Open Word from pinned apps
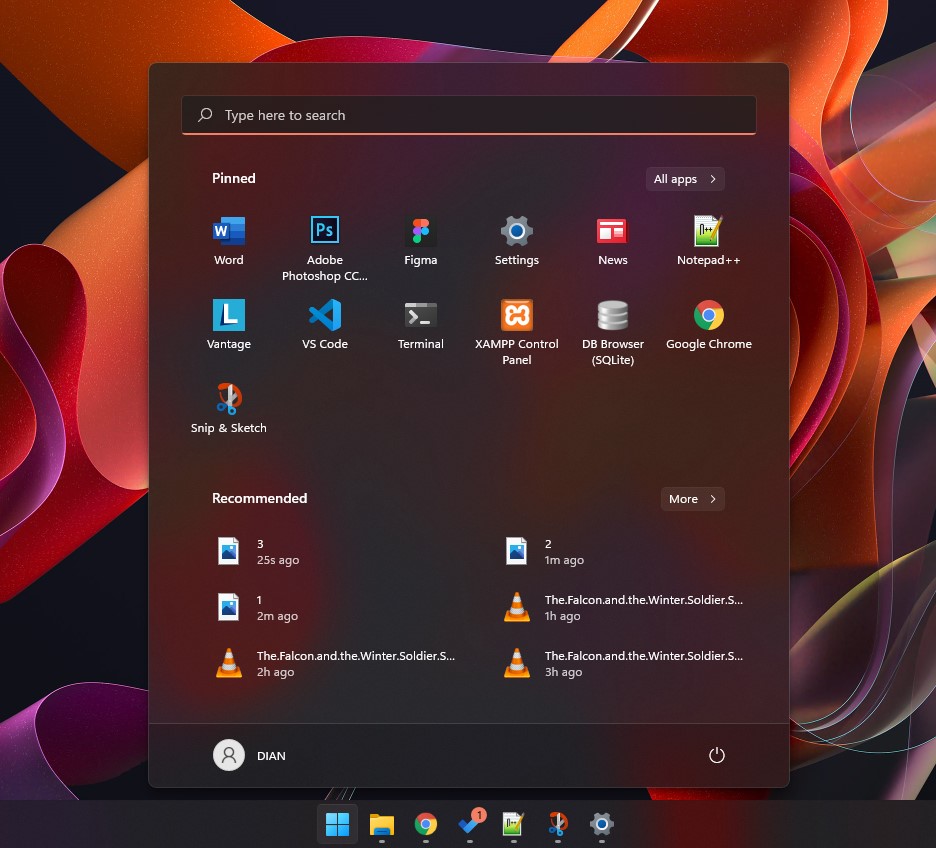 [228, 240]
